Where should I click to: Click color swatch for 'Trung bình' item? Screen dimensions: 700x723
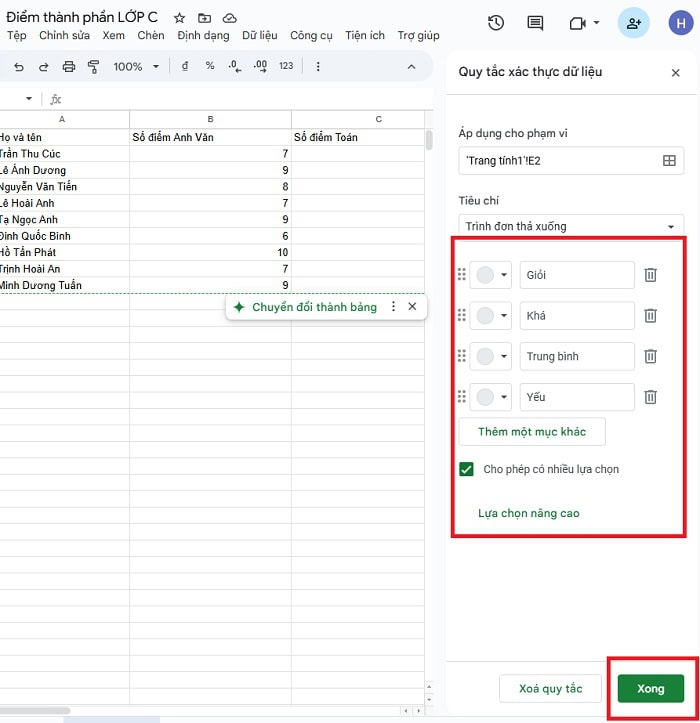pos(485,357)
